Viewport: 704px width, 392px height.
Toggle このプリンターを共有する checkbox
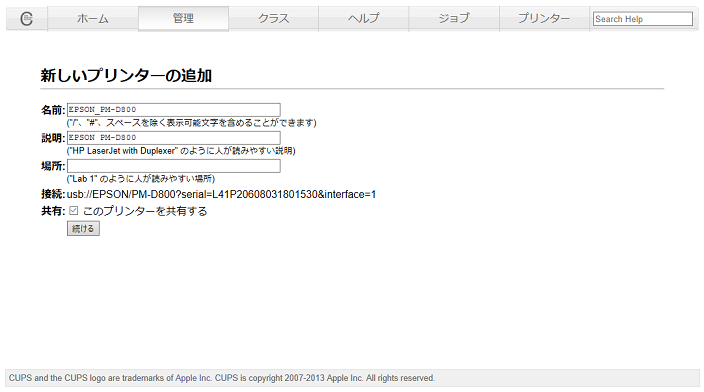(x=74, y=211)
